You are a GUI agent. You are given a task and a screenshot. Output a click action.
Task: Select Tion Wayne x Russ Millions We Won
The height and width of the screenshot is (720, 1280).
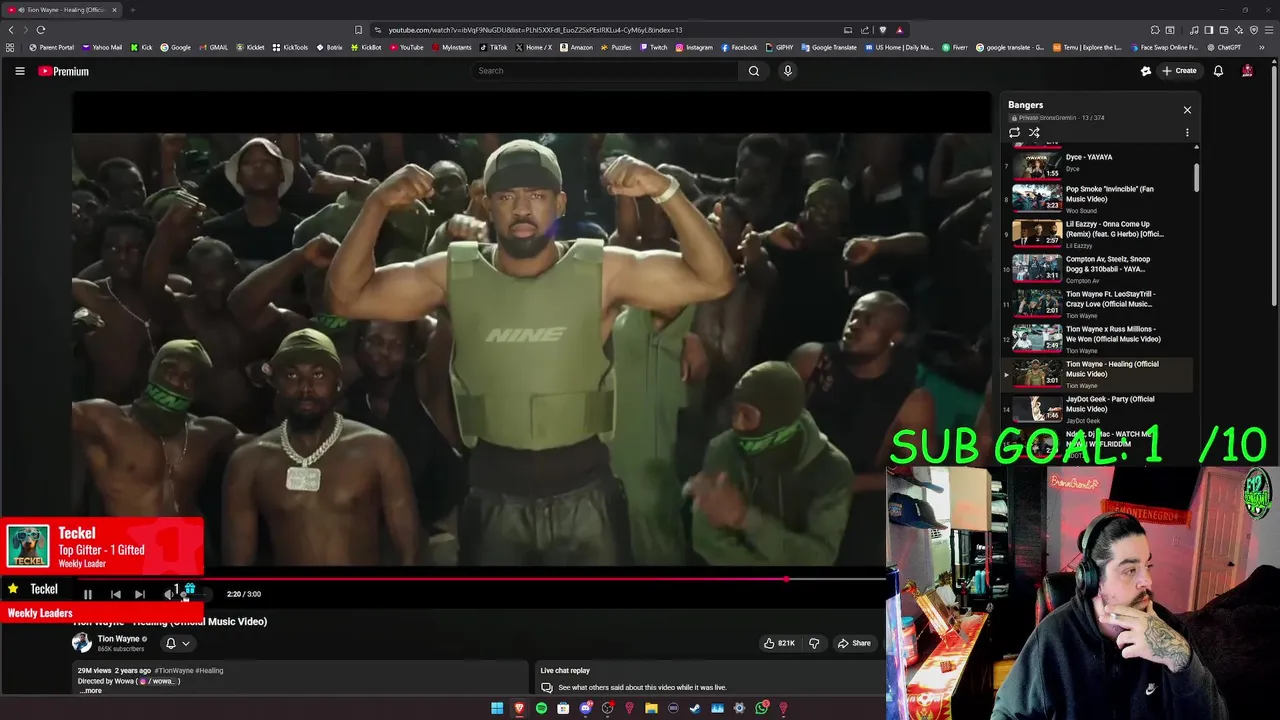click(1098, 338)
